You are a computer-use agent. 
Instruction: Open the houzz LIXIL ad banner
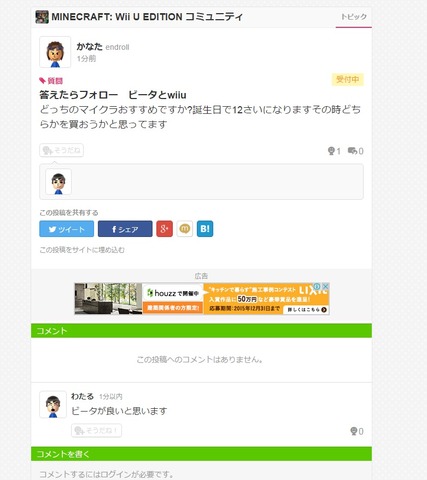(202, 299)
